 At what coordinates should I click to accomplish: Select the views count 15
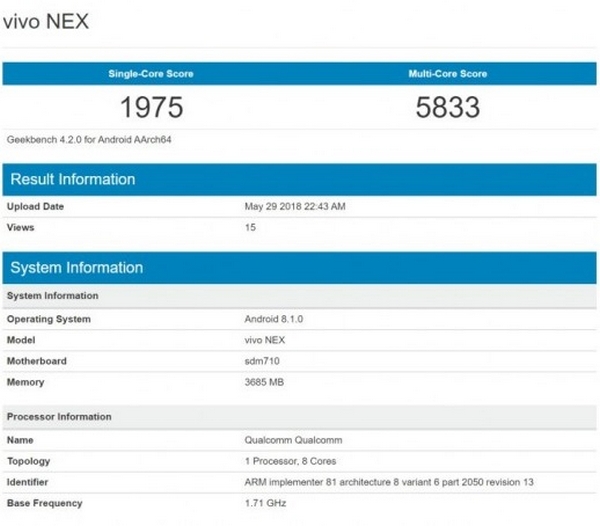[250, 228]
